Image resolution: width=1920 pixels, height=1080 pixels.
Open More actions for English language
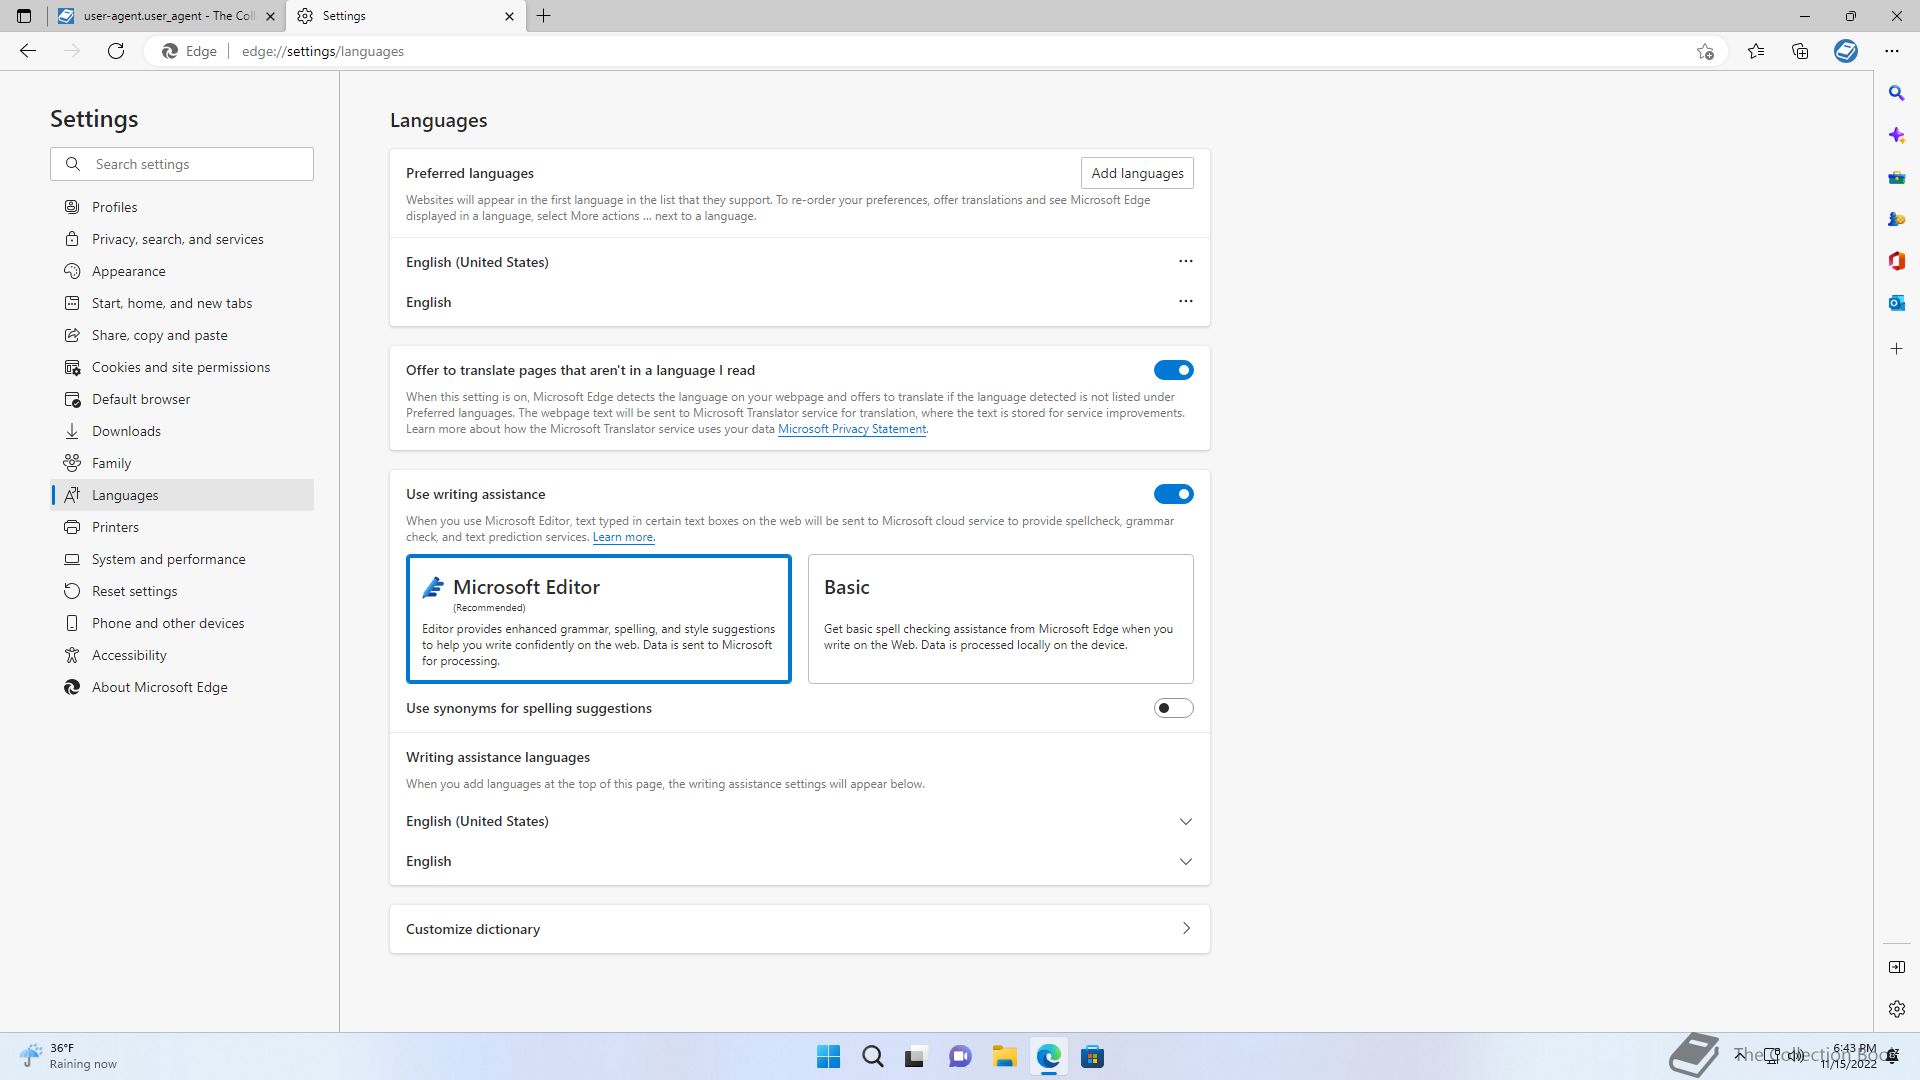click(1186, 301)
